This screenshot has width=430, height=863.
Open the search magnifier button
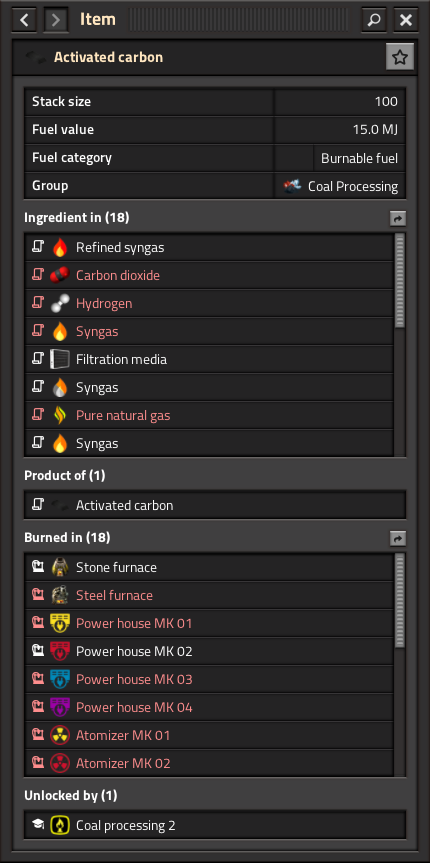[x=374, y=20]
